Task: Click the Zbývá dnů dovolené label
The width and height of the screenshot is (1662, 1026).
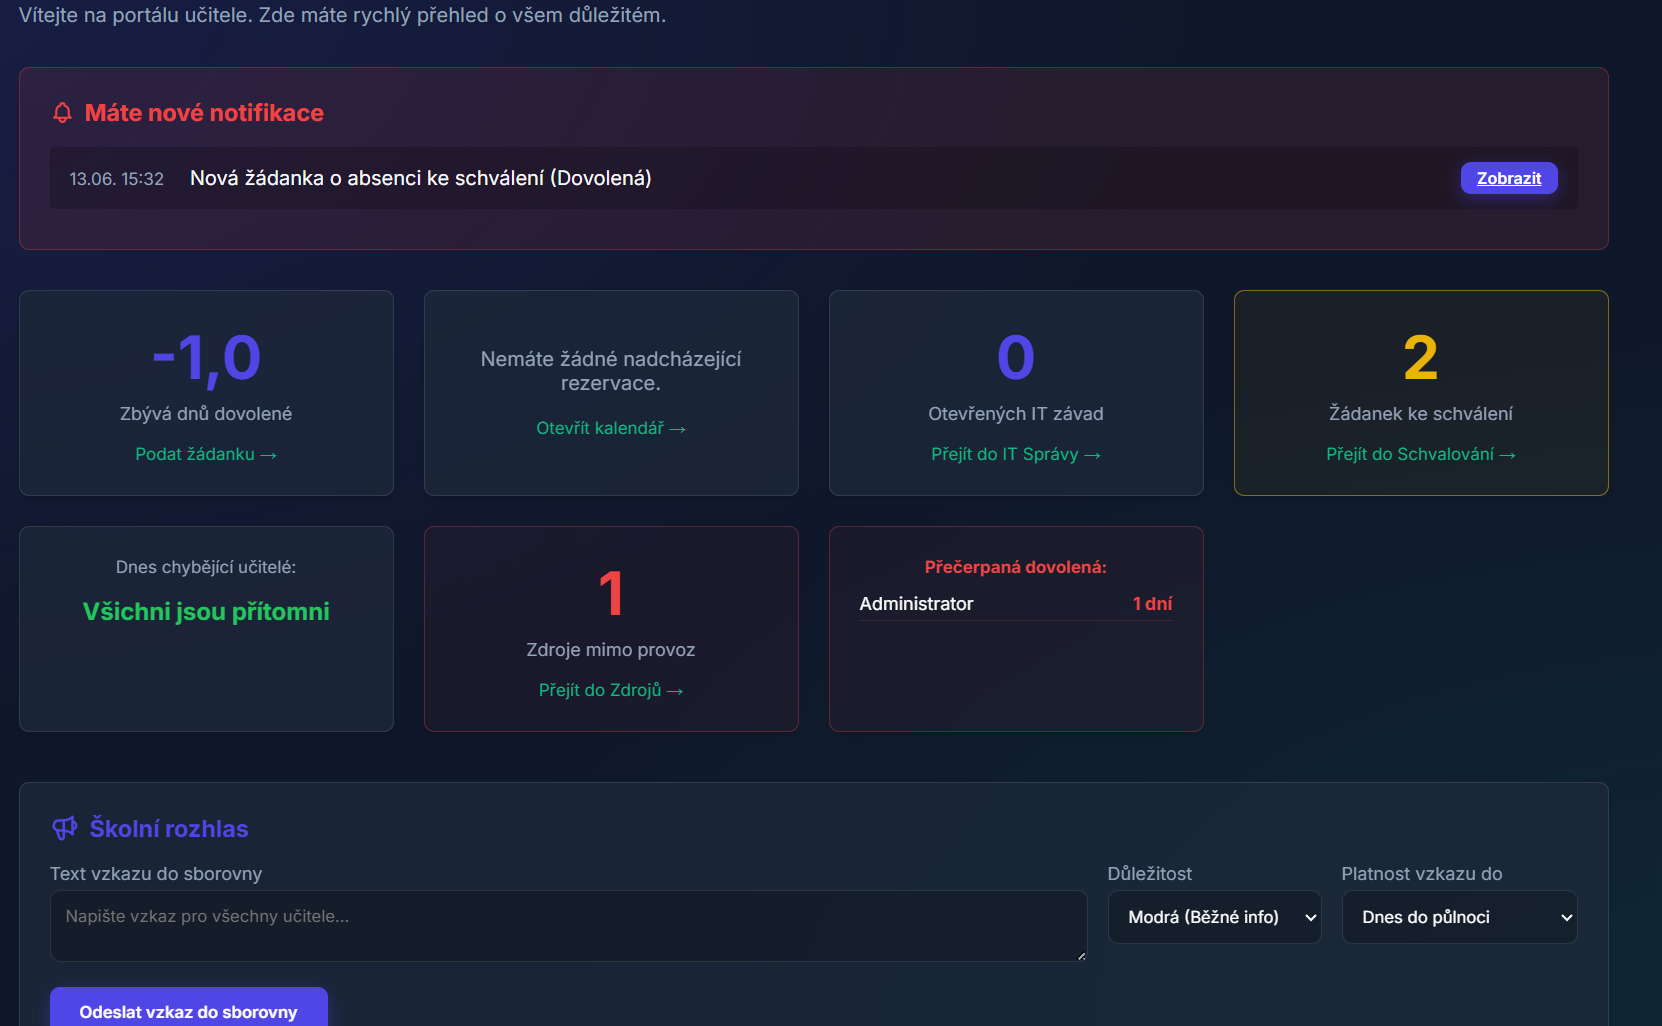Action: coord(206,414)
